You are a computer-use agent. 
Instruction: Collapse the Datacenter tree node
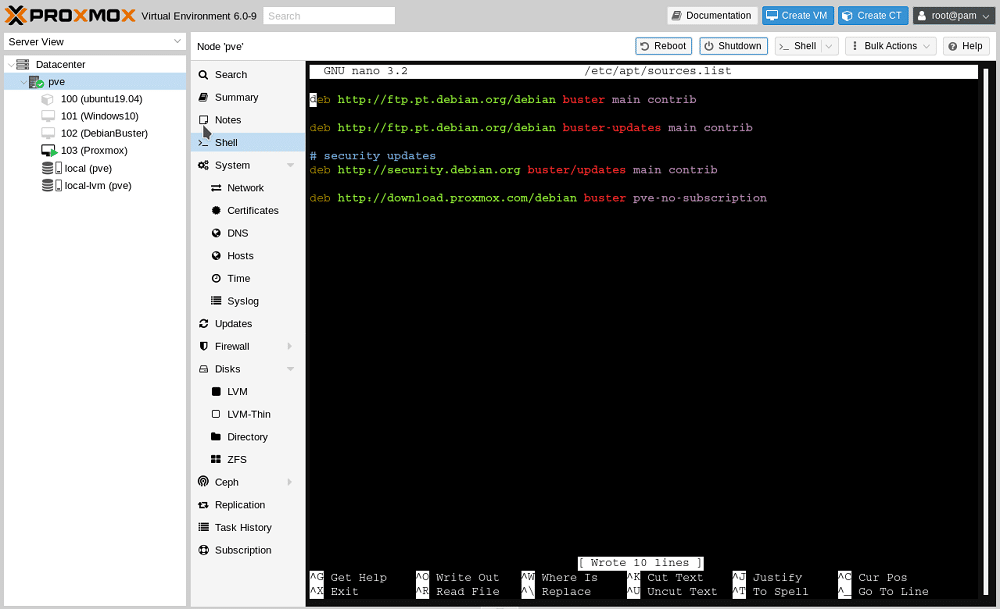tap(11, 64)
